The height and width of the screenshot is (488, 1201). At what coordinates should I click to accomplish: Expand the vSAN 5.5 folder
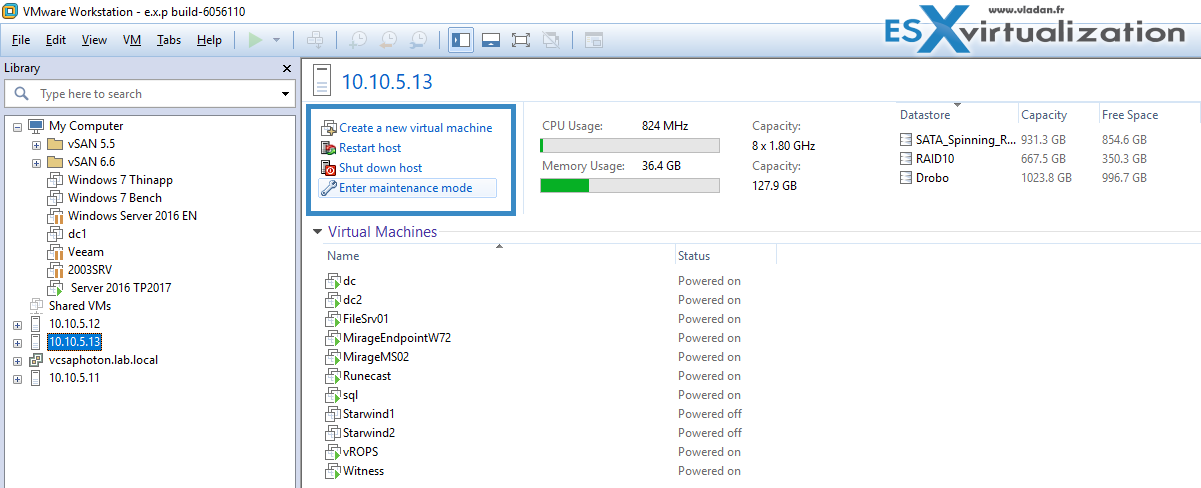(37, 144)
